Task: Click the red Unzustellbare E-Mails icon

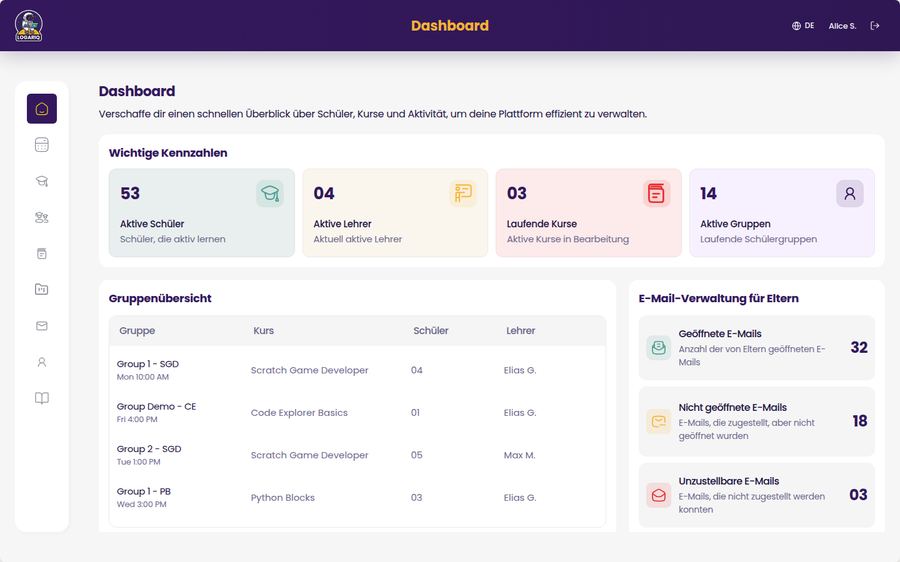Action: click(x=658, y=495)
